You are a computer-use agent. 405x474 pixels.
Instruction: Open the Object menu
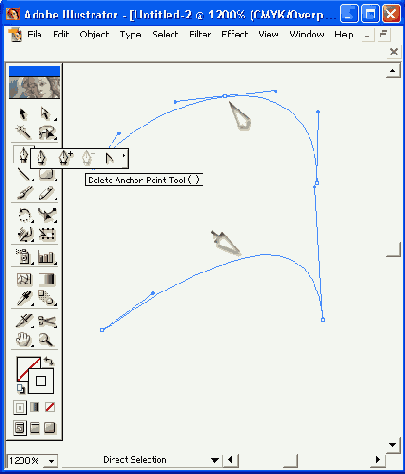click(x=94, y=34)
